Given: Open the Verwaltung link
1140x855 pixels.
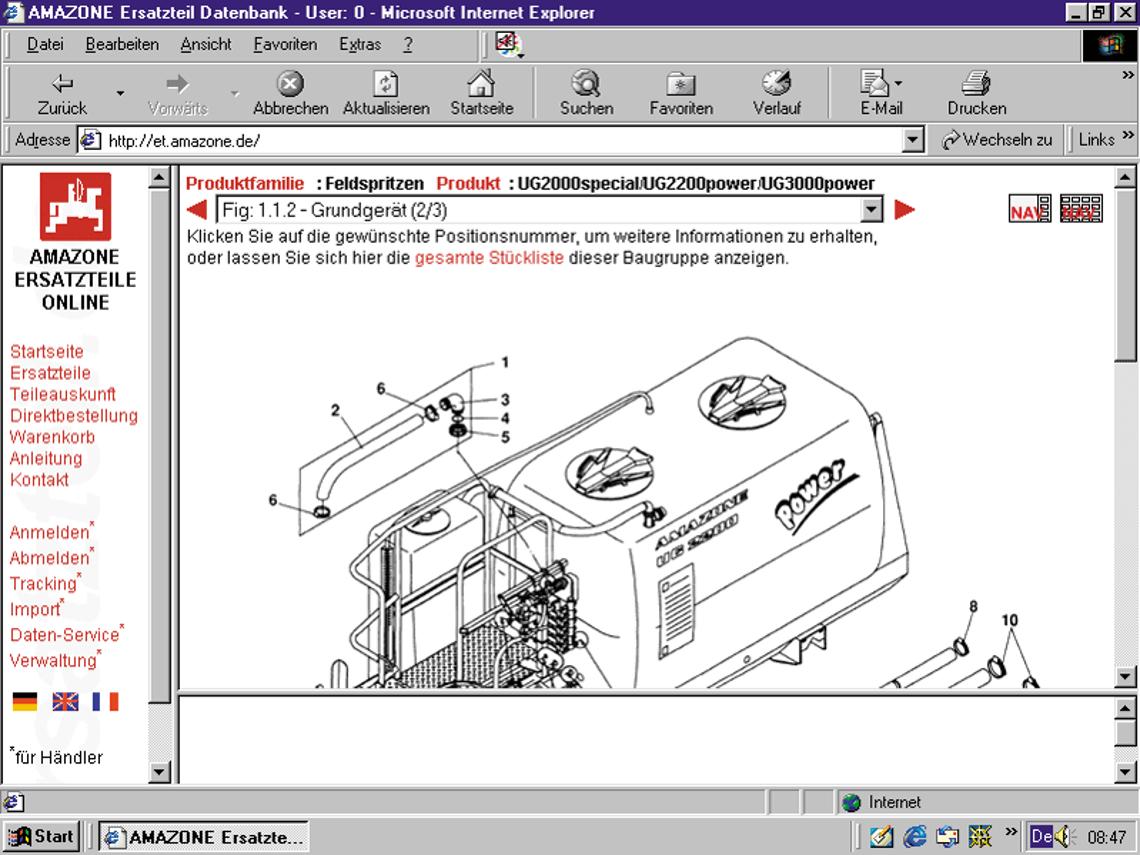Looking at the screenshot, I should tap(53, 661).
